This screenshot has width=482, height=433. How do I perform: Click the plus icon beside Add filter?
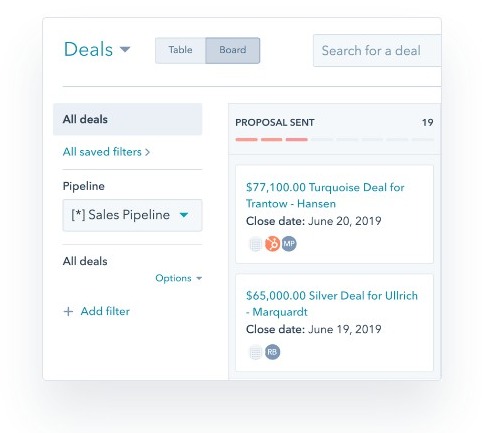click(68, 312)
